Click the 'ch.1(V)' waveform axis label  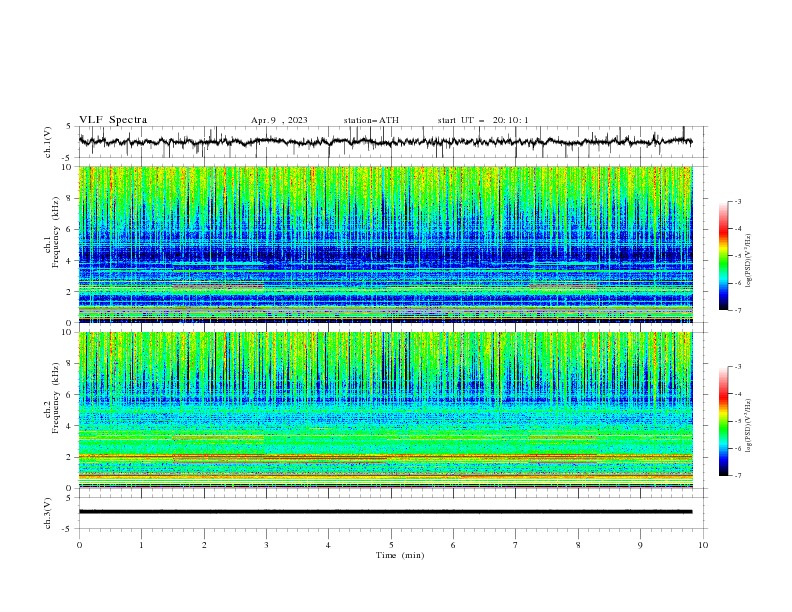pos(48,142)
